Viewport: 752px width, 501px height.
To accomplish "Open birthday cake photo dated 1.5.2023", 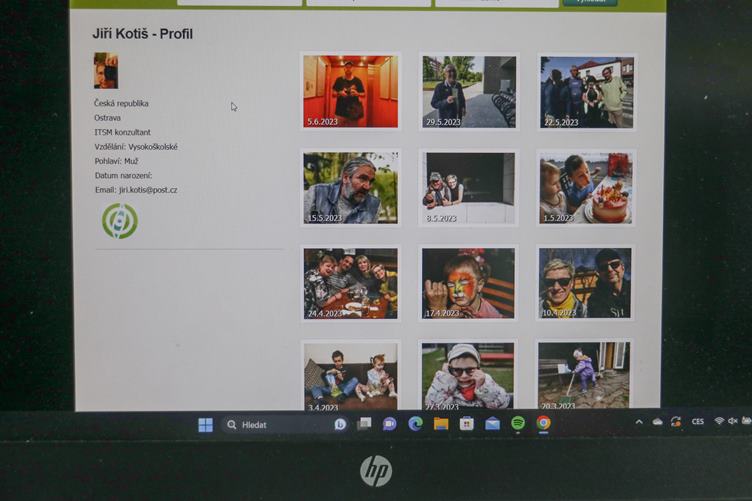I will 586,188.
